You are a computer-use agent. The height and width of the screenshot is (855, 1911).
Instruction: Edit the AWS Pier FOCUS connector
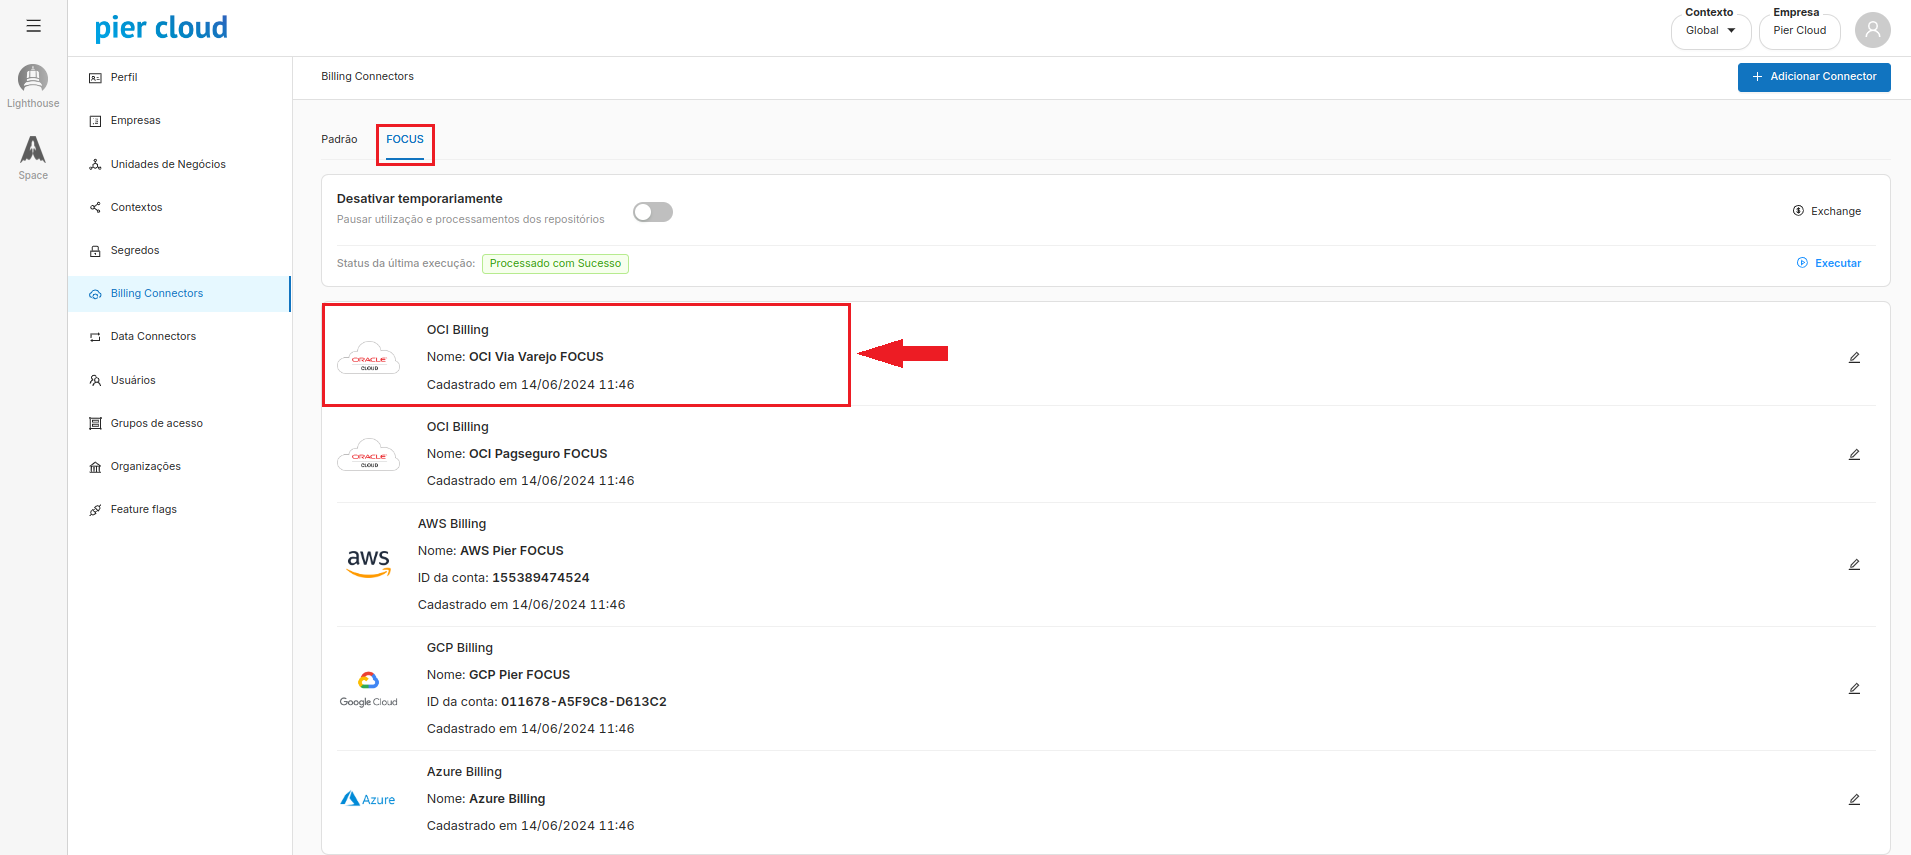click(1854, 565)
